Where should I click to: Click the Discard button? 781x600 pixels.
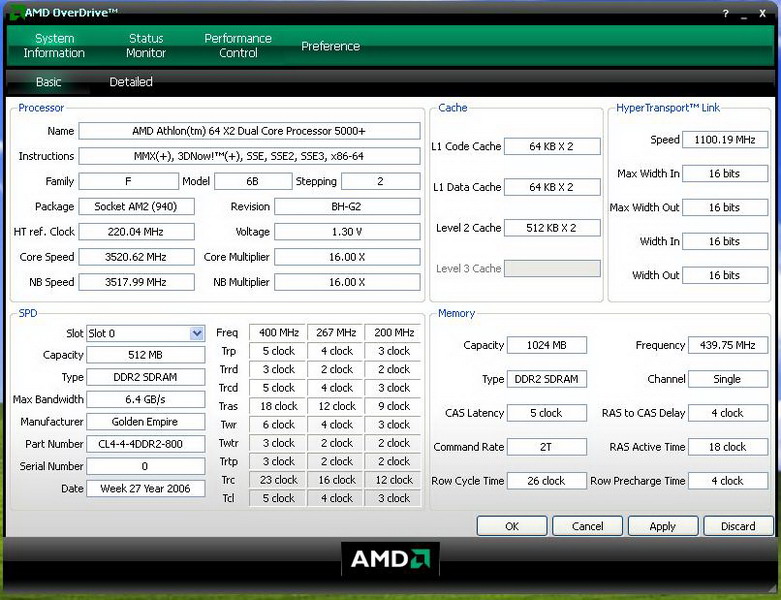[x=738, y=526]
